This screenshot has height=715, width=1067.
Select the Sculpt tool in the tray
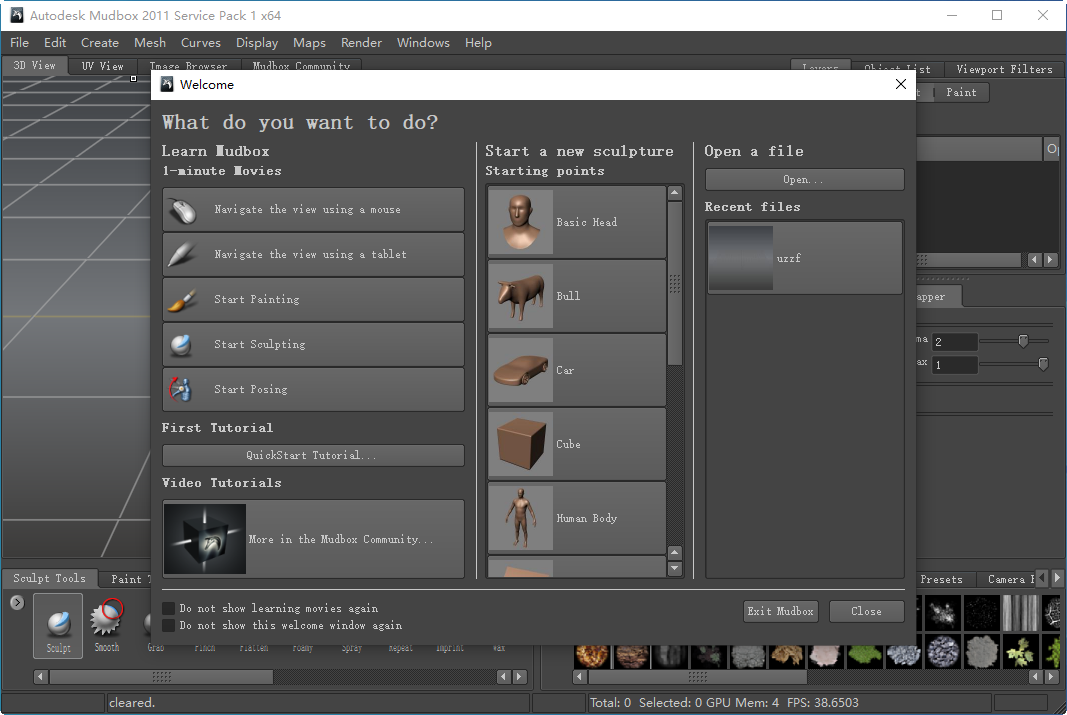59,625
